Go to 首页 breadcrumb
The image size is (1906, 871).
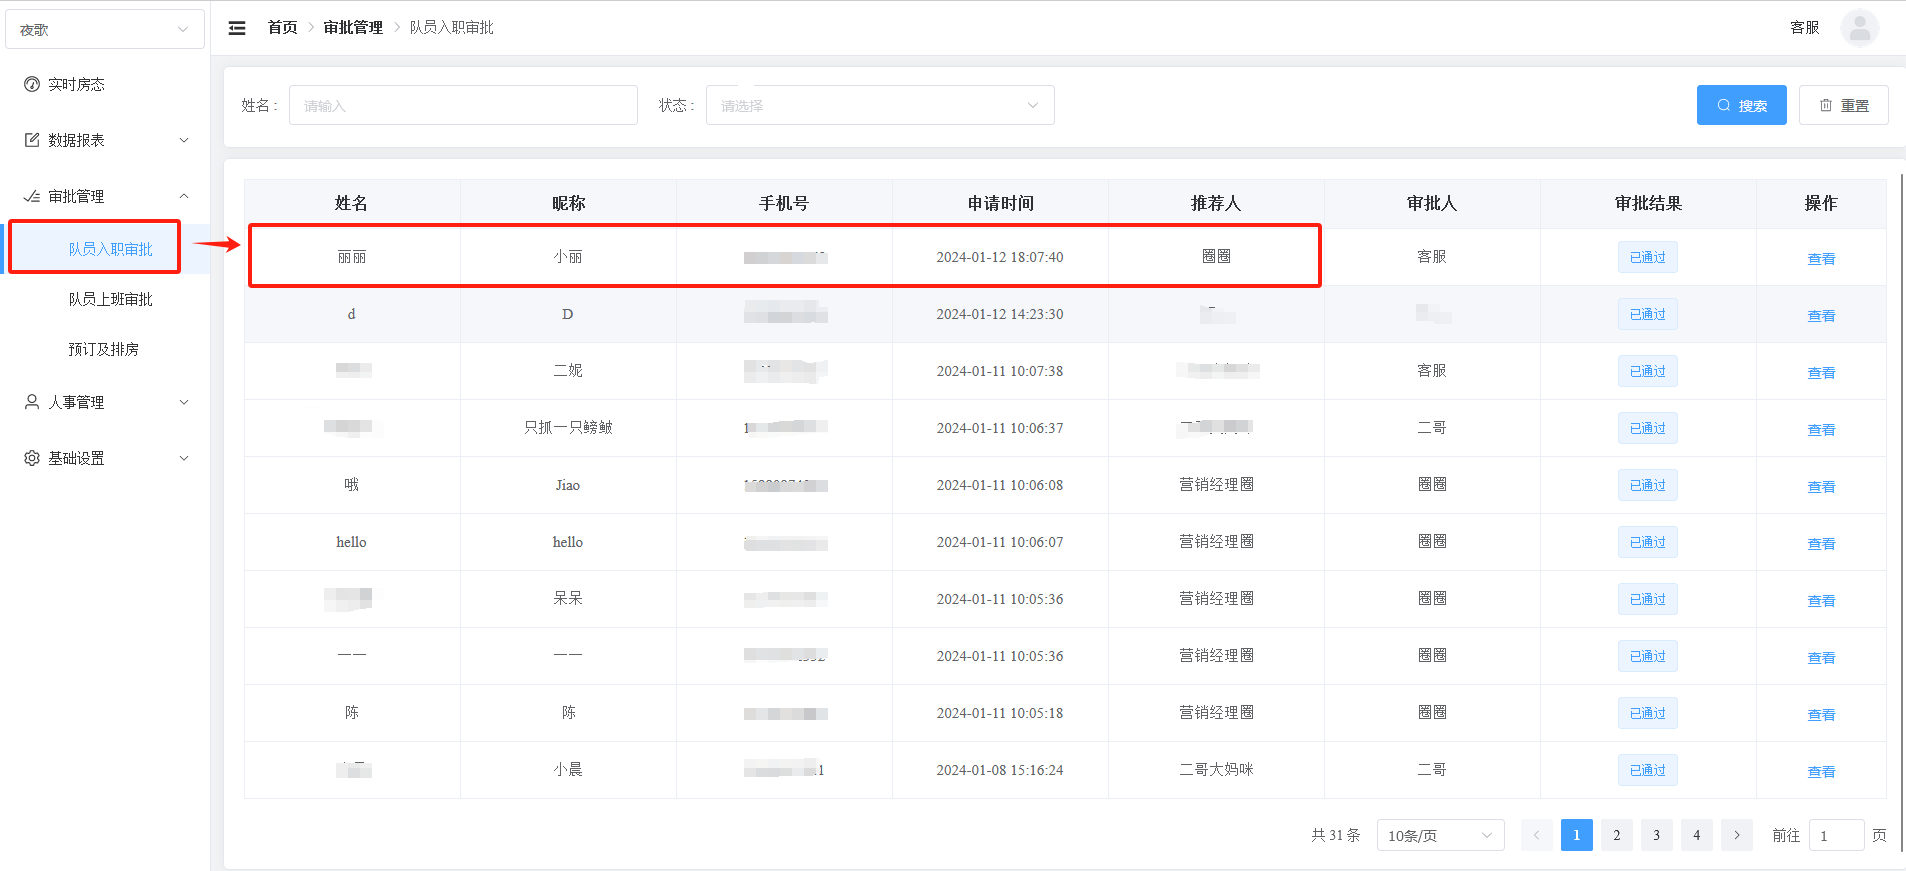coord(282,28)
